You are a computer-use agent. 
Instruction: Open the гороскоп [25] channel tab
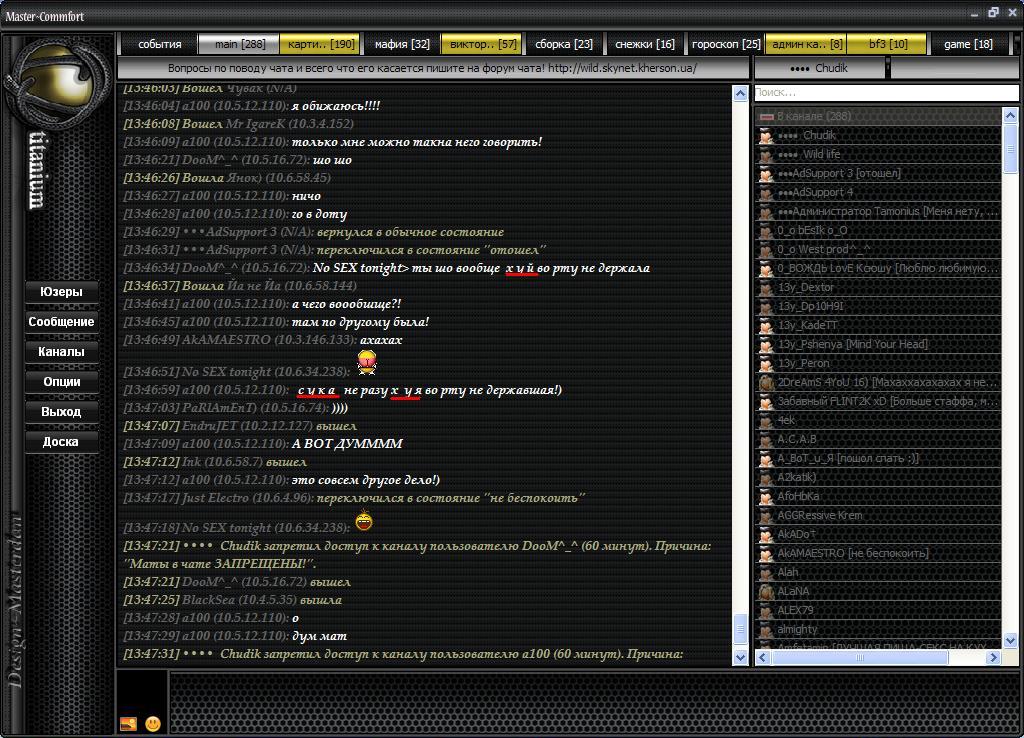[x=726, y=44]
